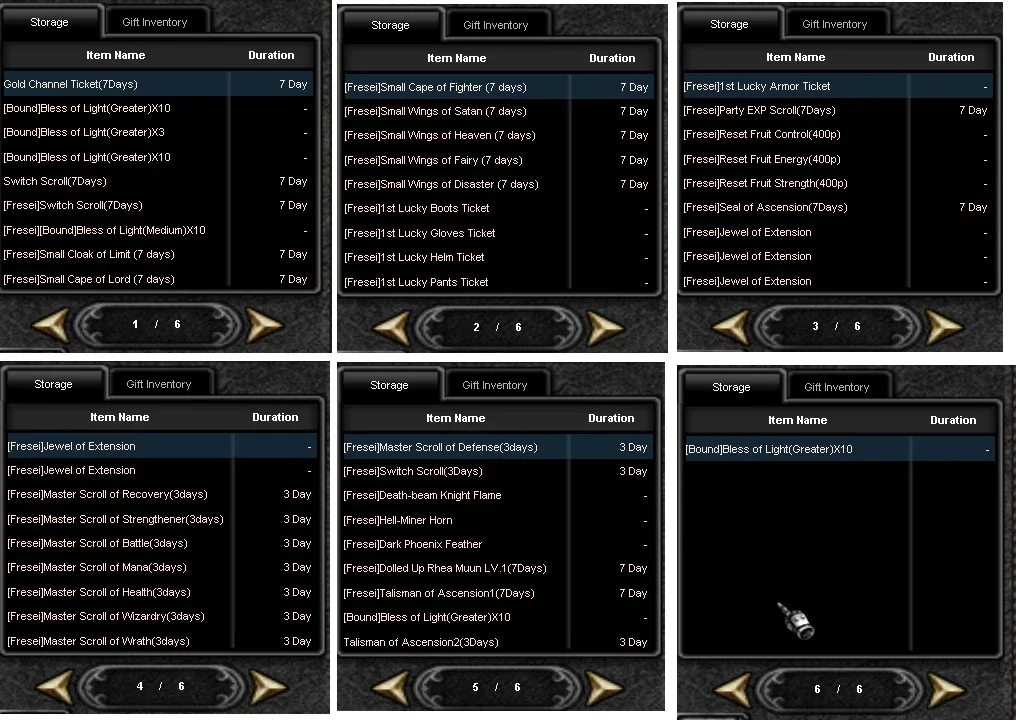Select [Fresei]Seal of Ascension(7Days) row
The image size is (1016, 721).
coord(838,207)
